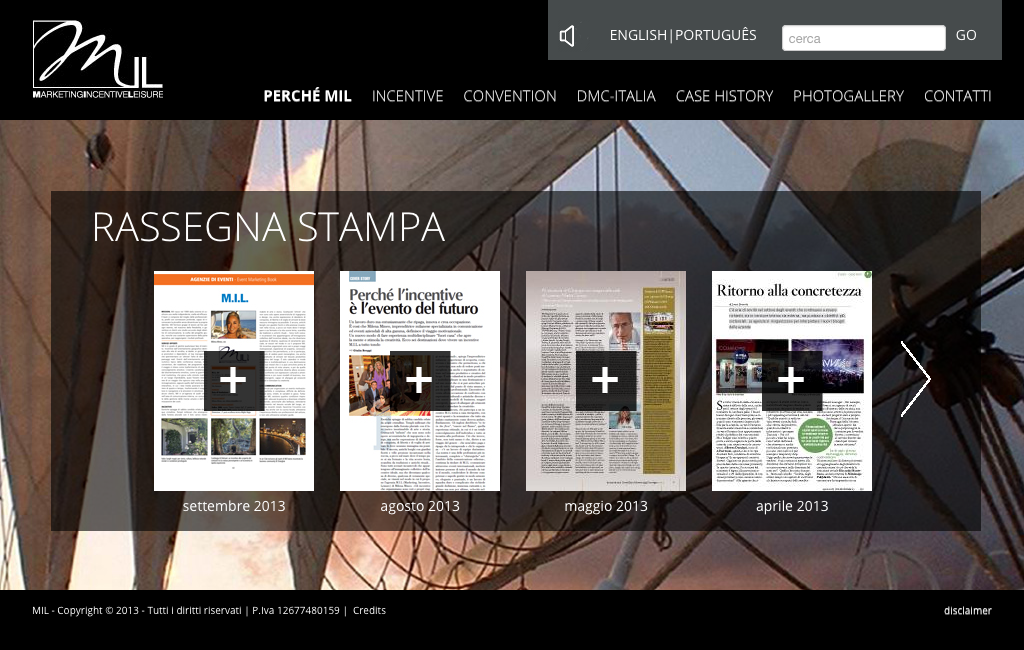Click the plus zoom icon on aprile 2013 article

tap(791, 380)
